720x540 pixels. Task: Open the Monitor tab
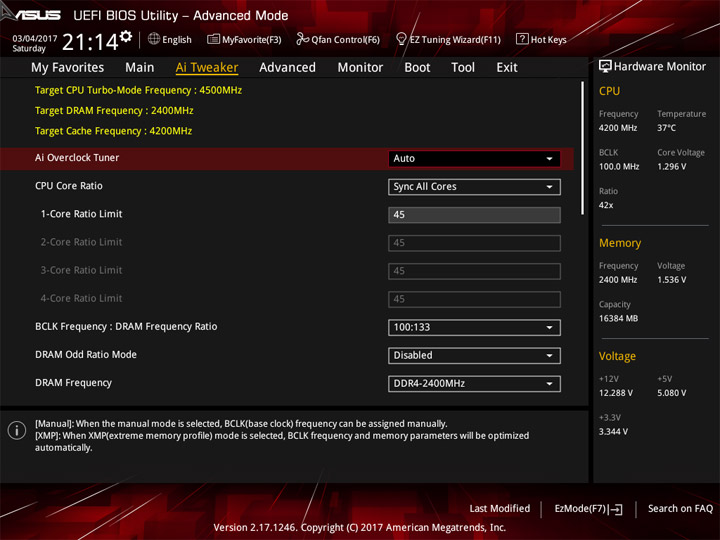pos(360,68)
